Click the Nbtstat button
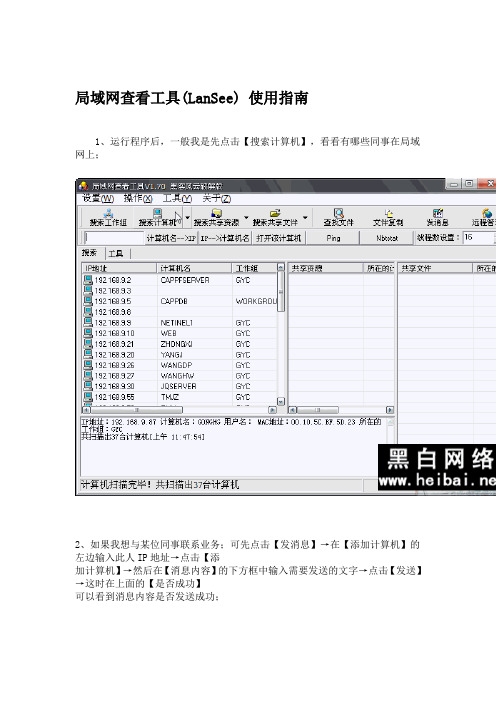Viewport: 496px width, 702px height. click(x=387, y=238)
